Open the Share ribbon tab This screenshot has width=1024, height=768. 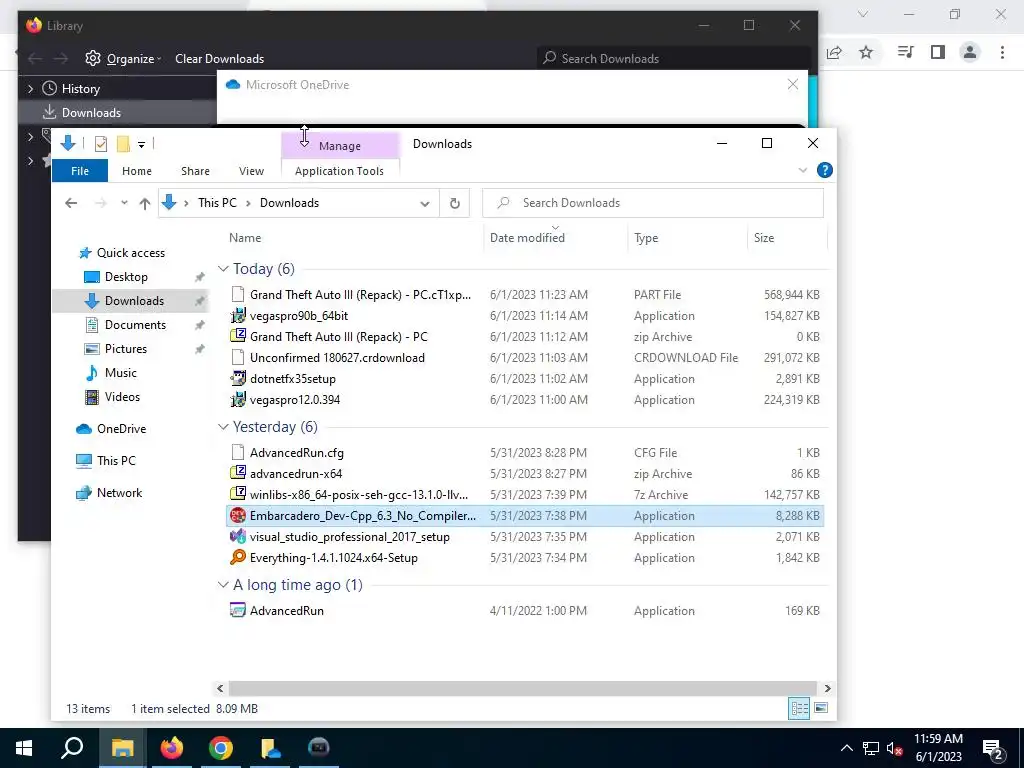[195, 171]
